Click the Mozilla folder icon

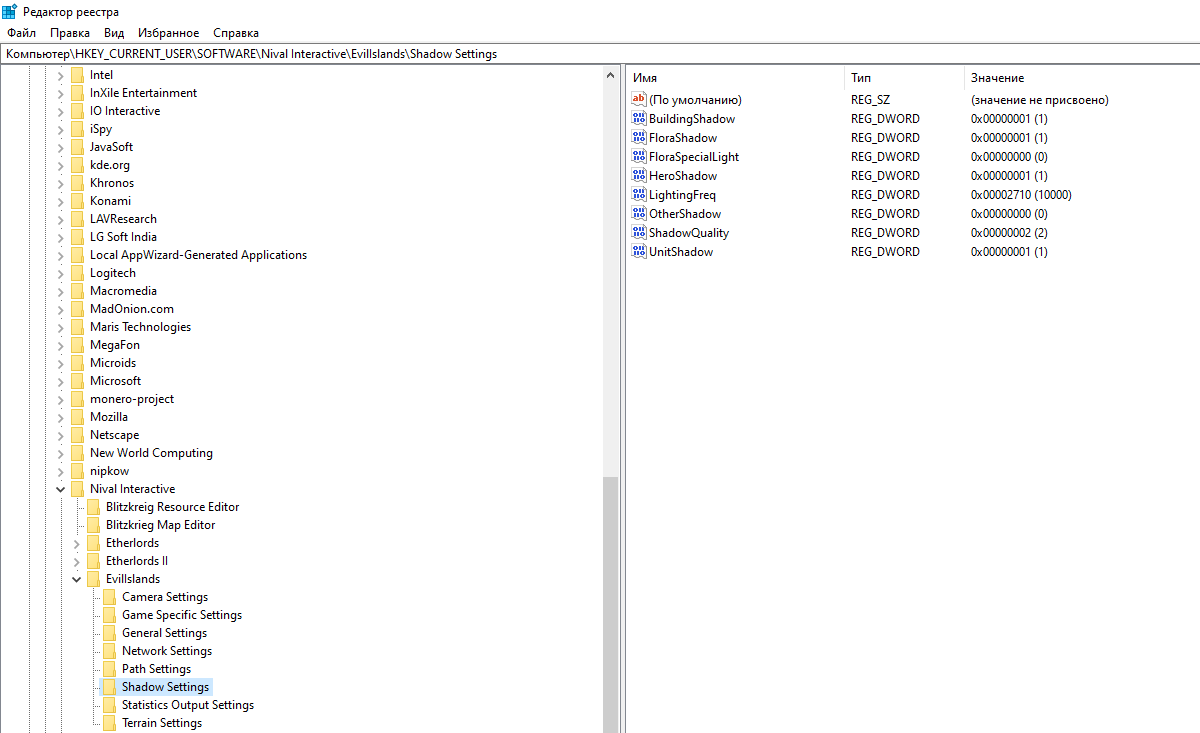pos(78,417)
